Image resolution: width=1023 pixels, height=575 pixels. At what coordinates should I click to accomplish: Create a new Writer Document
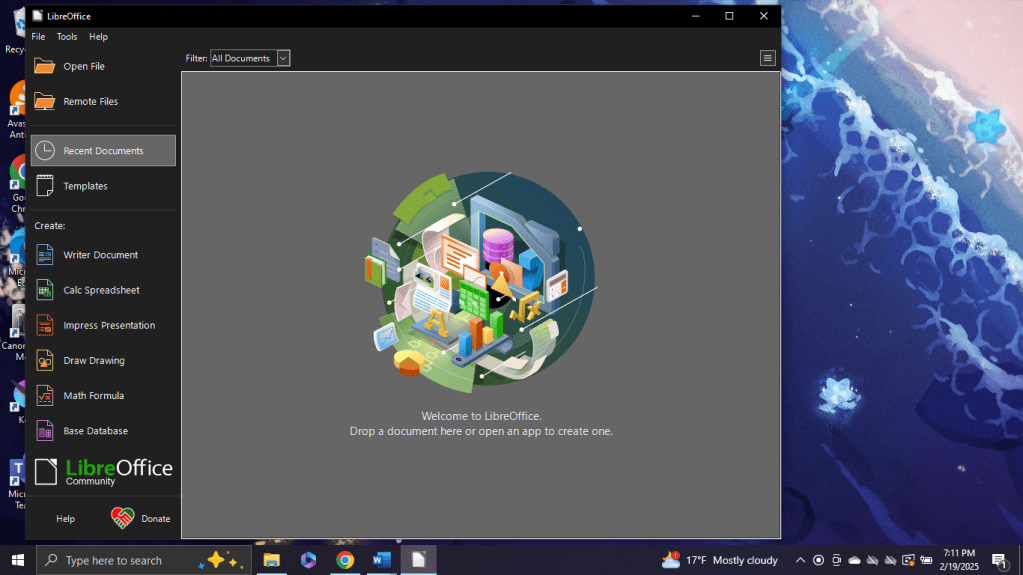coord(100,255)
